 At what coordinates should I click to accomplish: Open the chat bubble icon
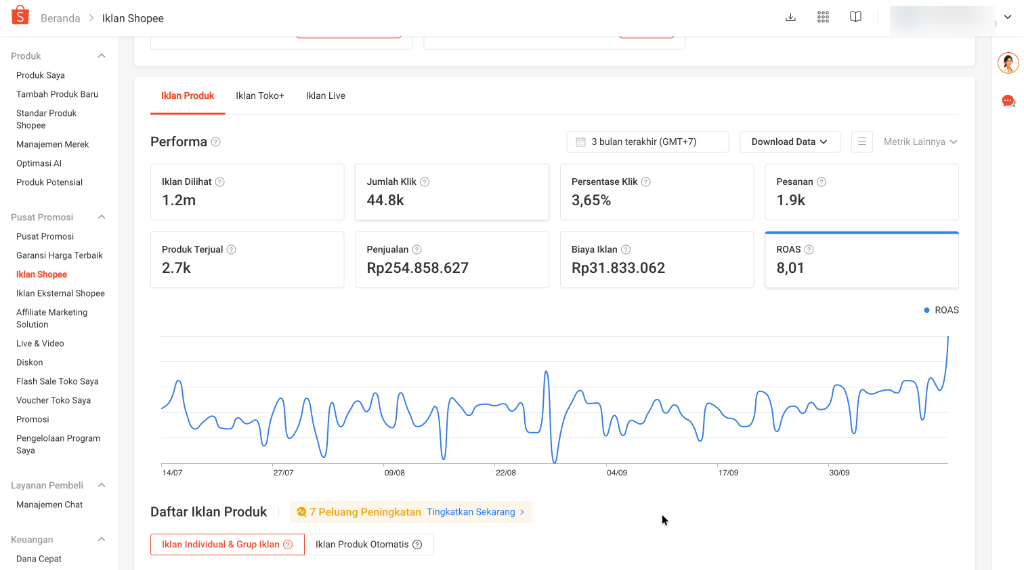point(1008,101)
